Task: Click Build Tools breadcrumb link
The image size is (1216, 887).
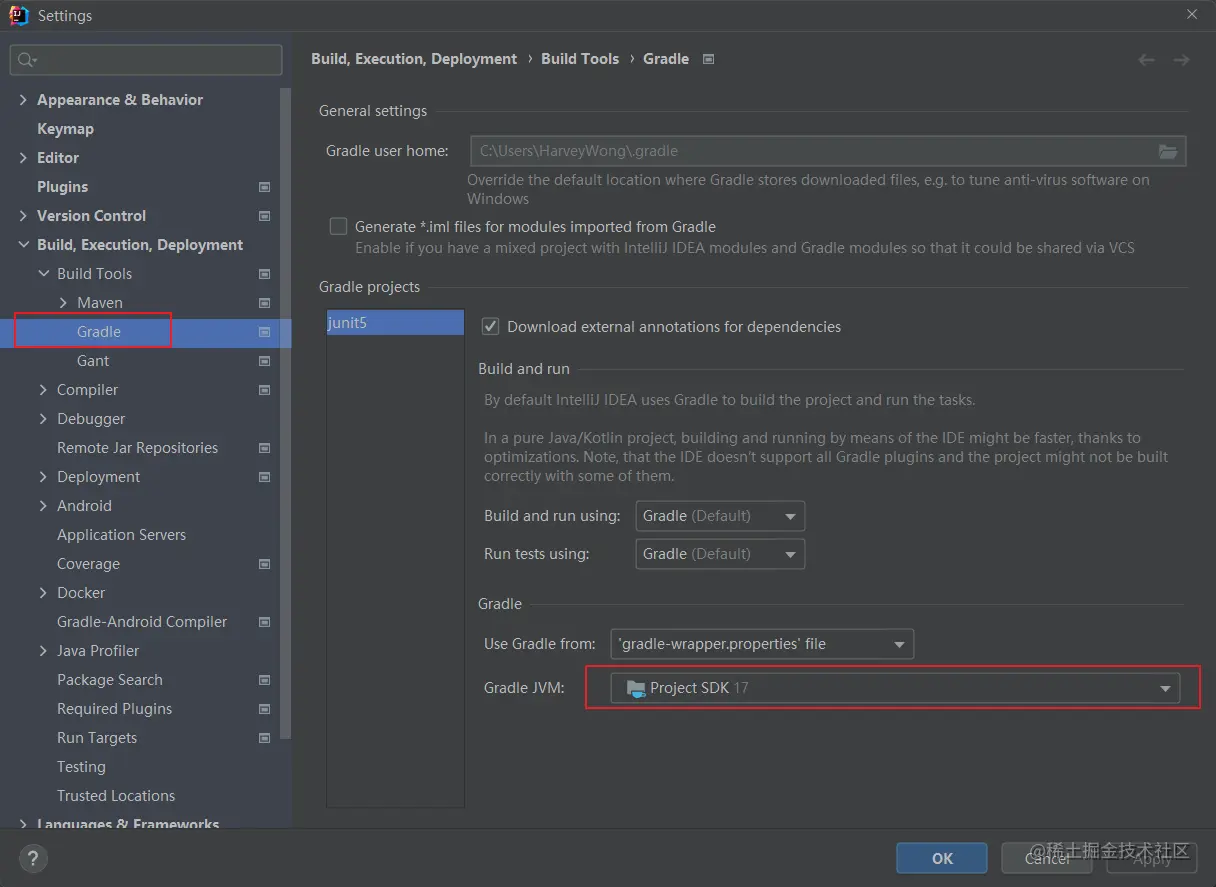Action: (580, 59)
